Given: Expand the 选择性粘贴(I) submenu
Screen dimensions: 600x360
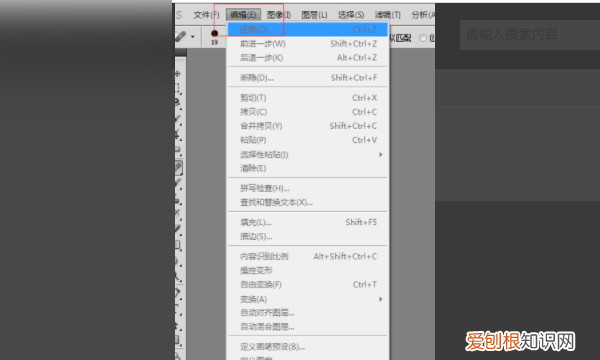Looking at the screenshot, I should [308, 155].
